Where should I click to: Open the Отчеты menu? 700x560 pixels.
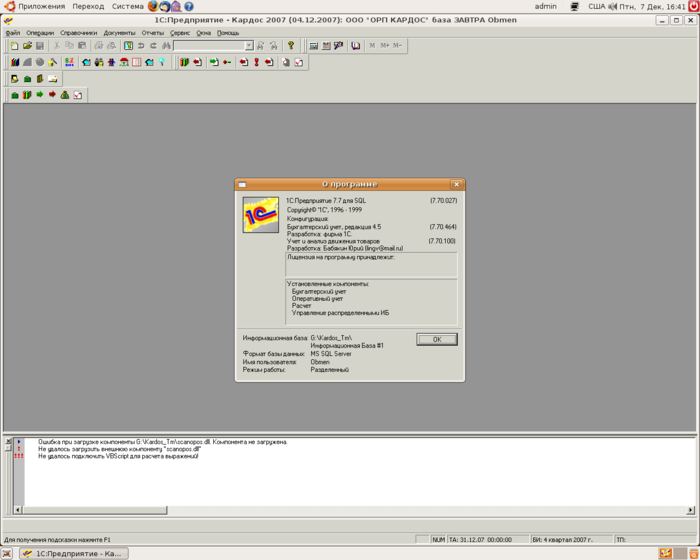tap(153, 33)
